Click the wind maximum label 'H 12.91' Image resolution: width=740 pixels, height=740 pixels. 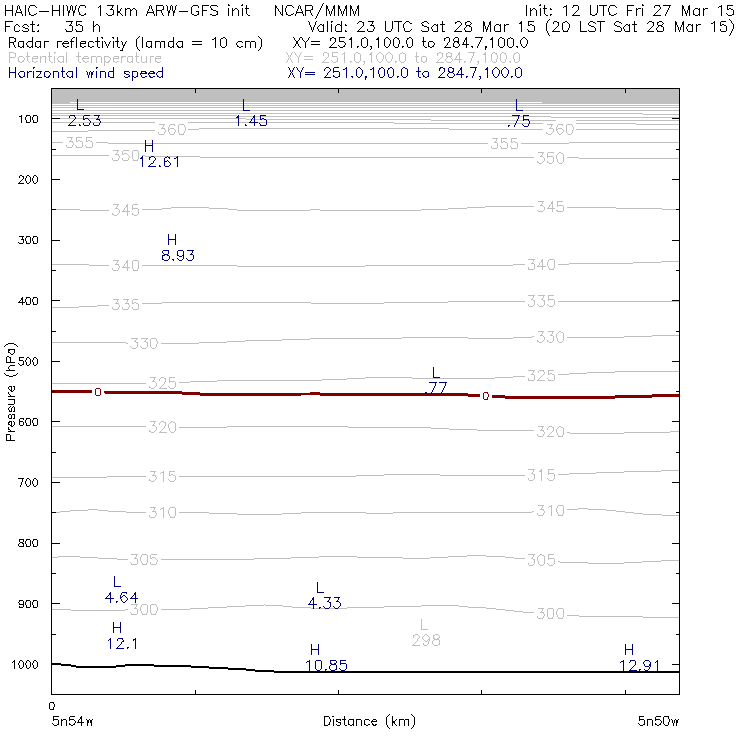(639, 658)
